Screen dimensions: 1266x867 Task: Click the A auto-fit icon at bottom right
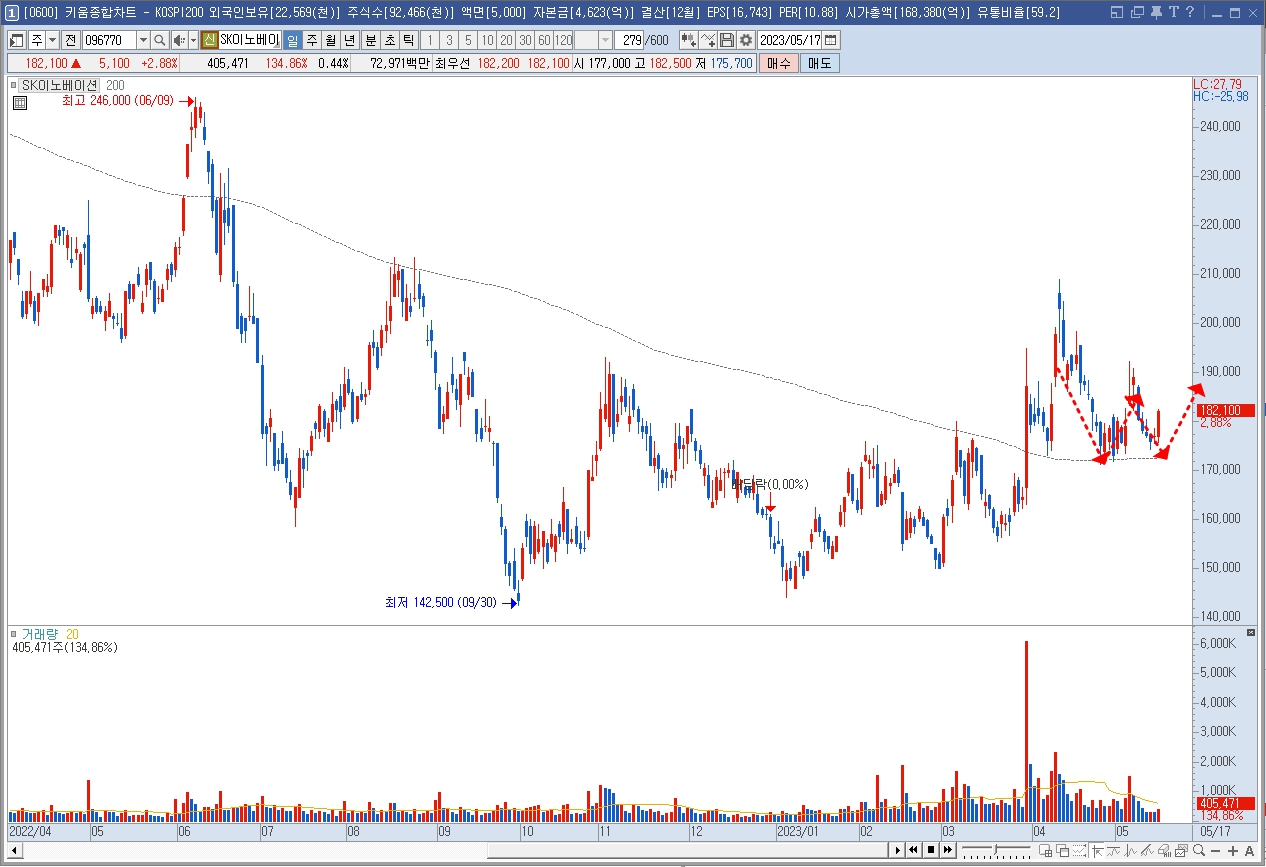point(1249,850)
